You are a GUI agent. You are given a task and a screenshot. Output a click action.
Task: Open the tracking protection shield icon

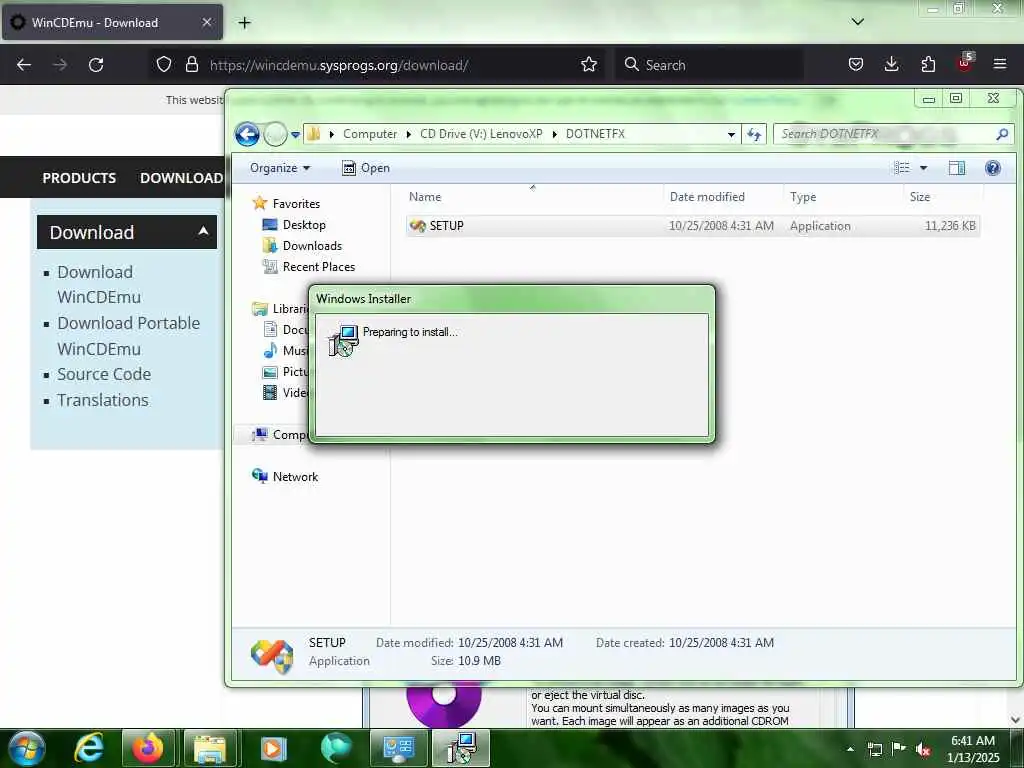tap(164, 65)
